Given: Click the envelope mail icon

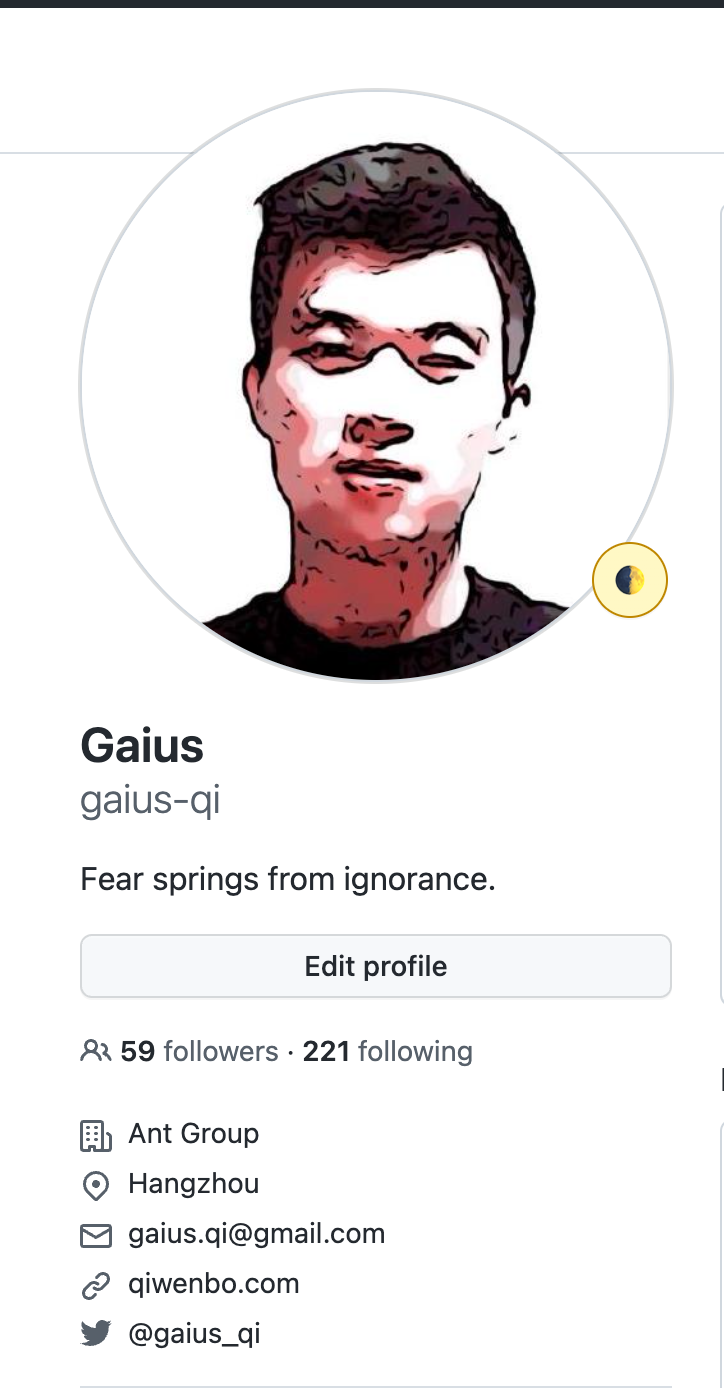Looking at the screenshot, I should point(95,1236).
